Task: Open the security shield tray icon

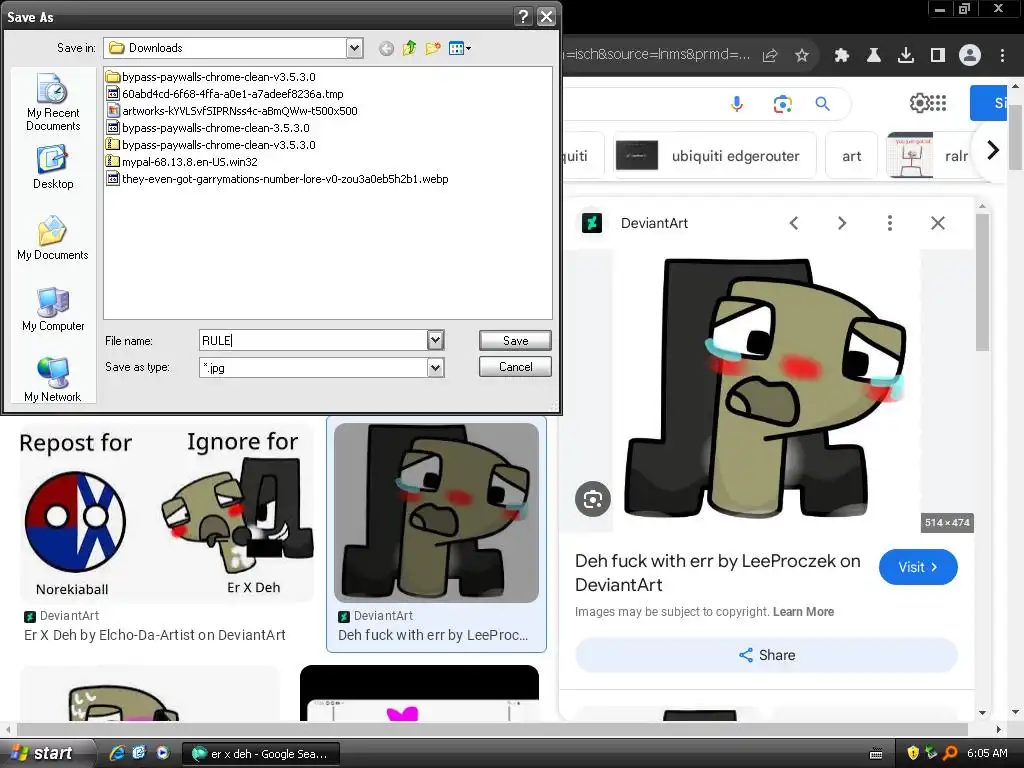Action: click(x=913, y=753)
